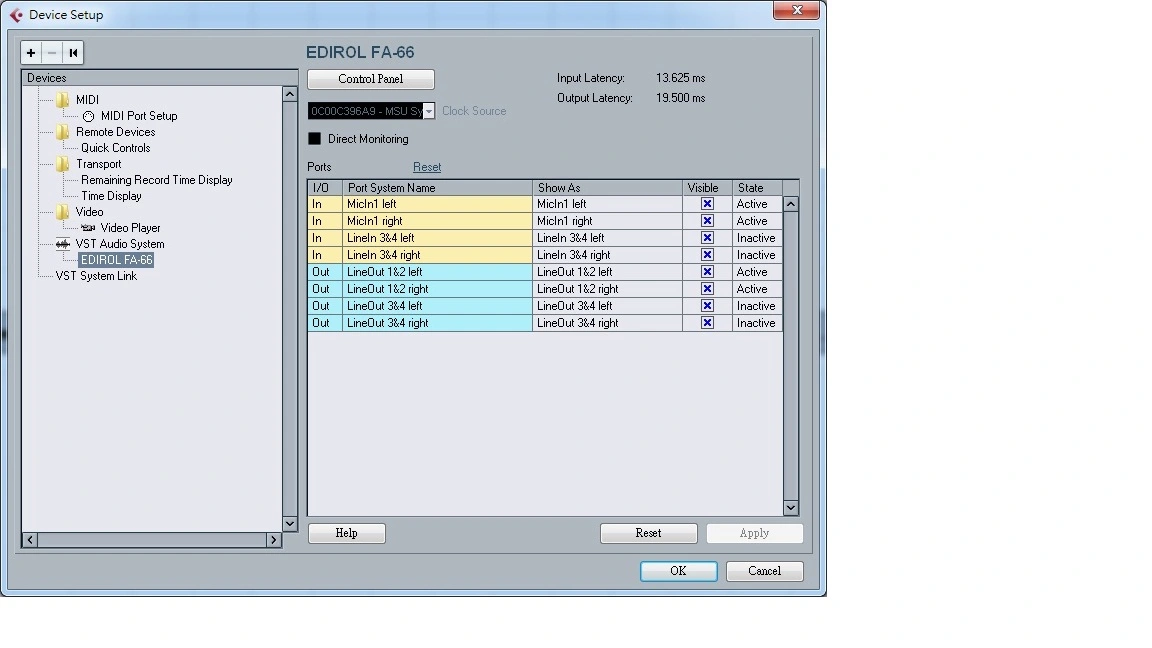Click the Active state of MicIn1 left
This screenshot has width=1152, height=648.
757,204
